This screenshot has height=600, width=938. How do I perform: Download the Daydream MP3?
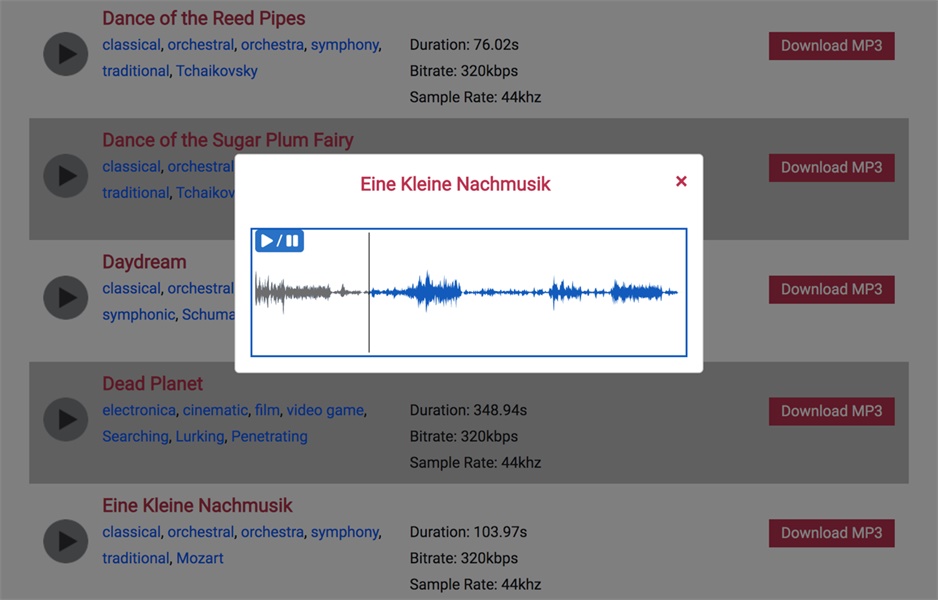[831, 290]
